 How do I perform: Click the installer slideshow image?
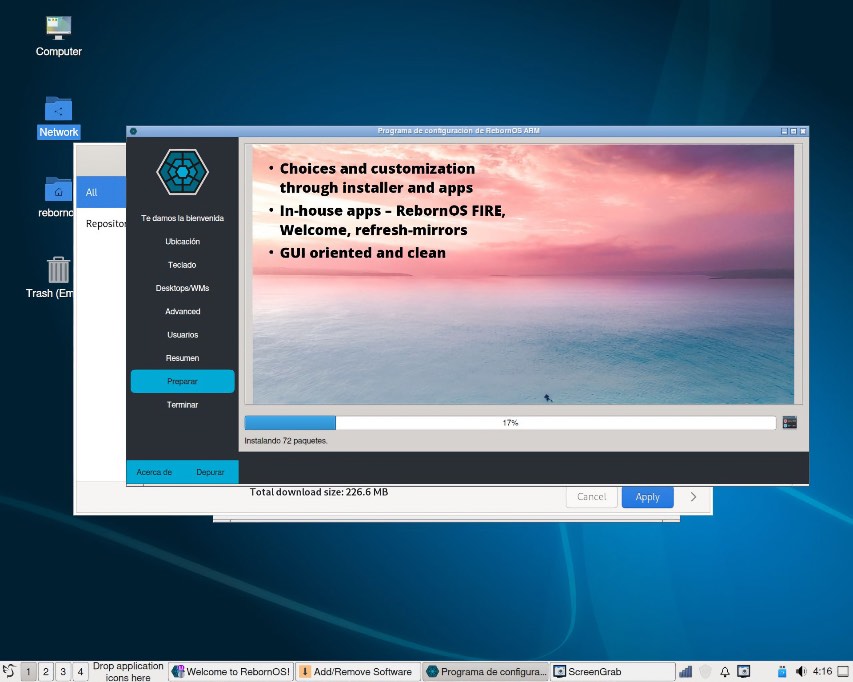[523, 274]
